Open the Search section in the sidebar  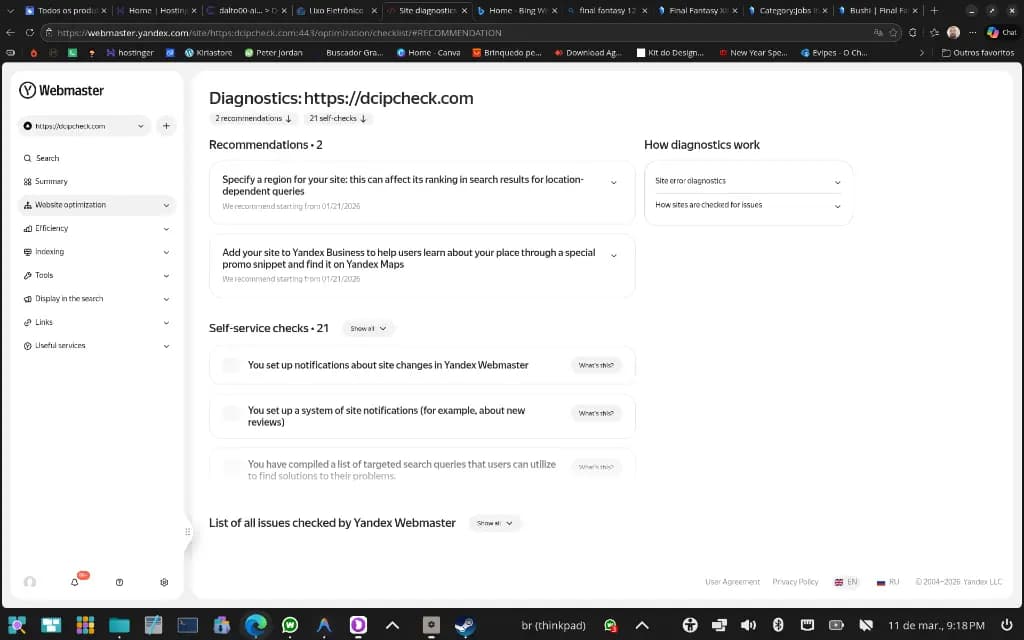(47, 158)
